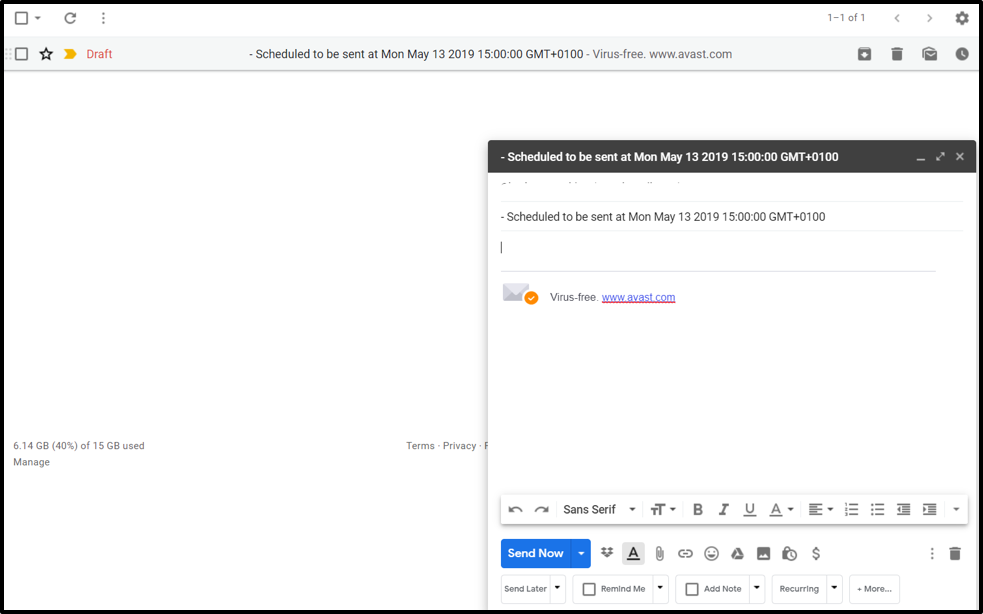Star the scheduled draft email

(46, 54)
